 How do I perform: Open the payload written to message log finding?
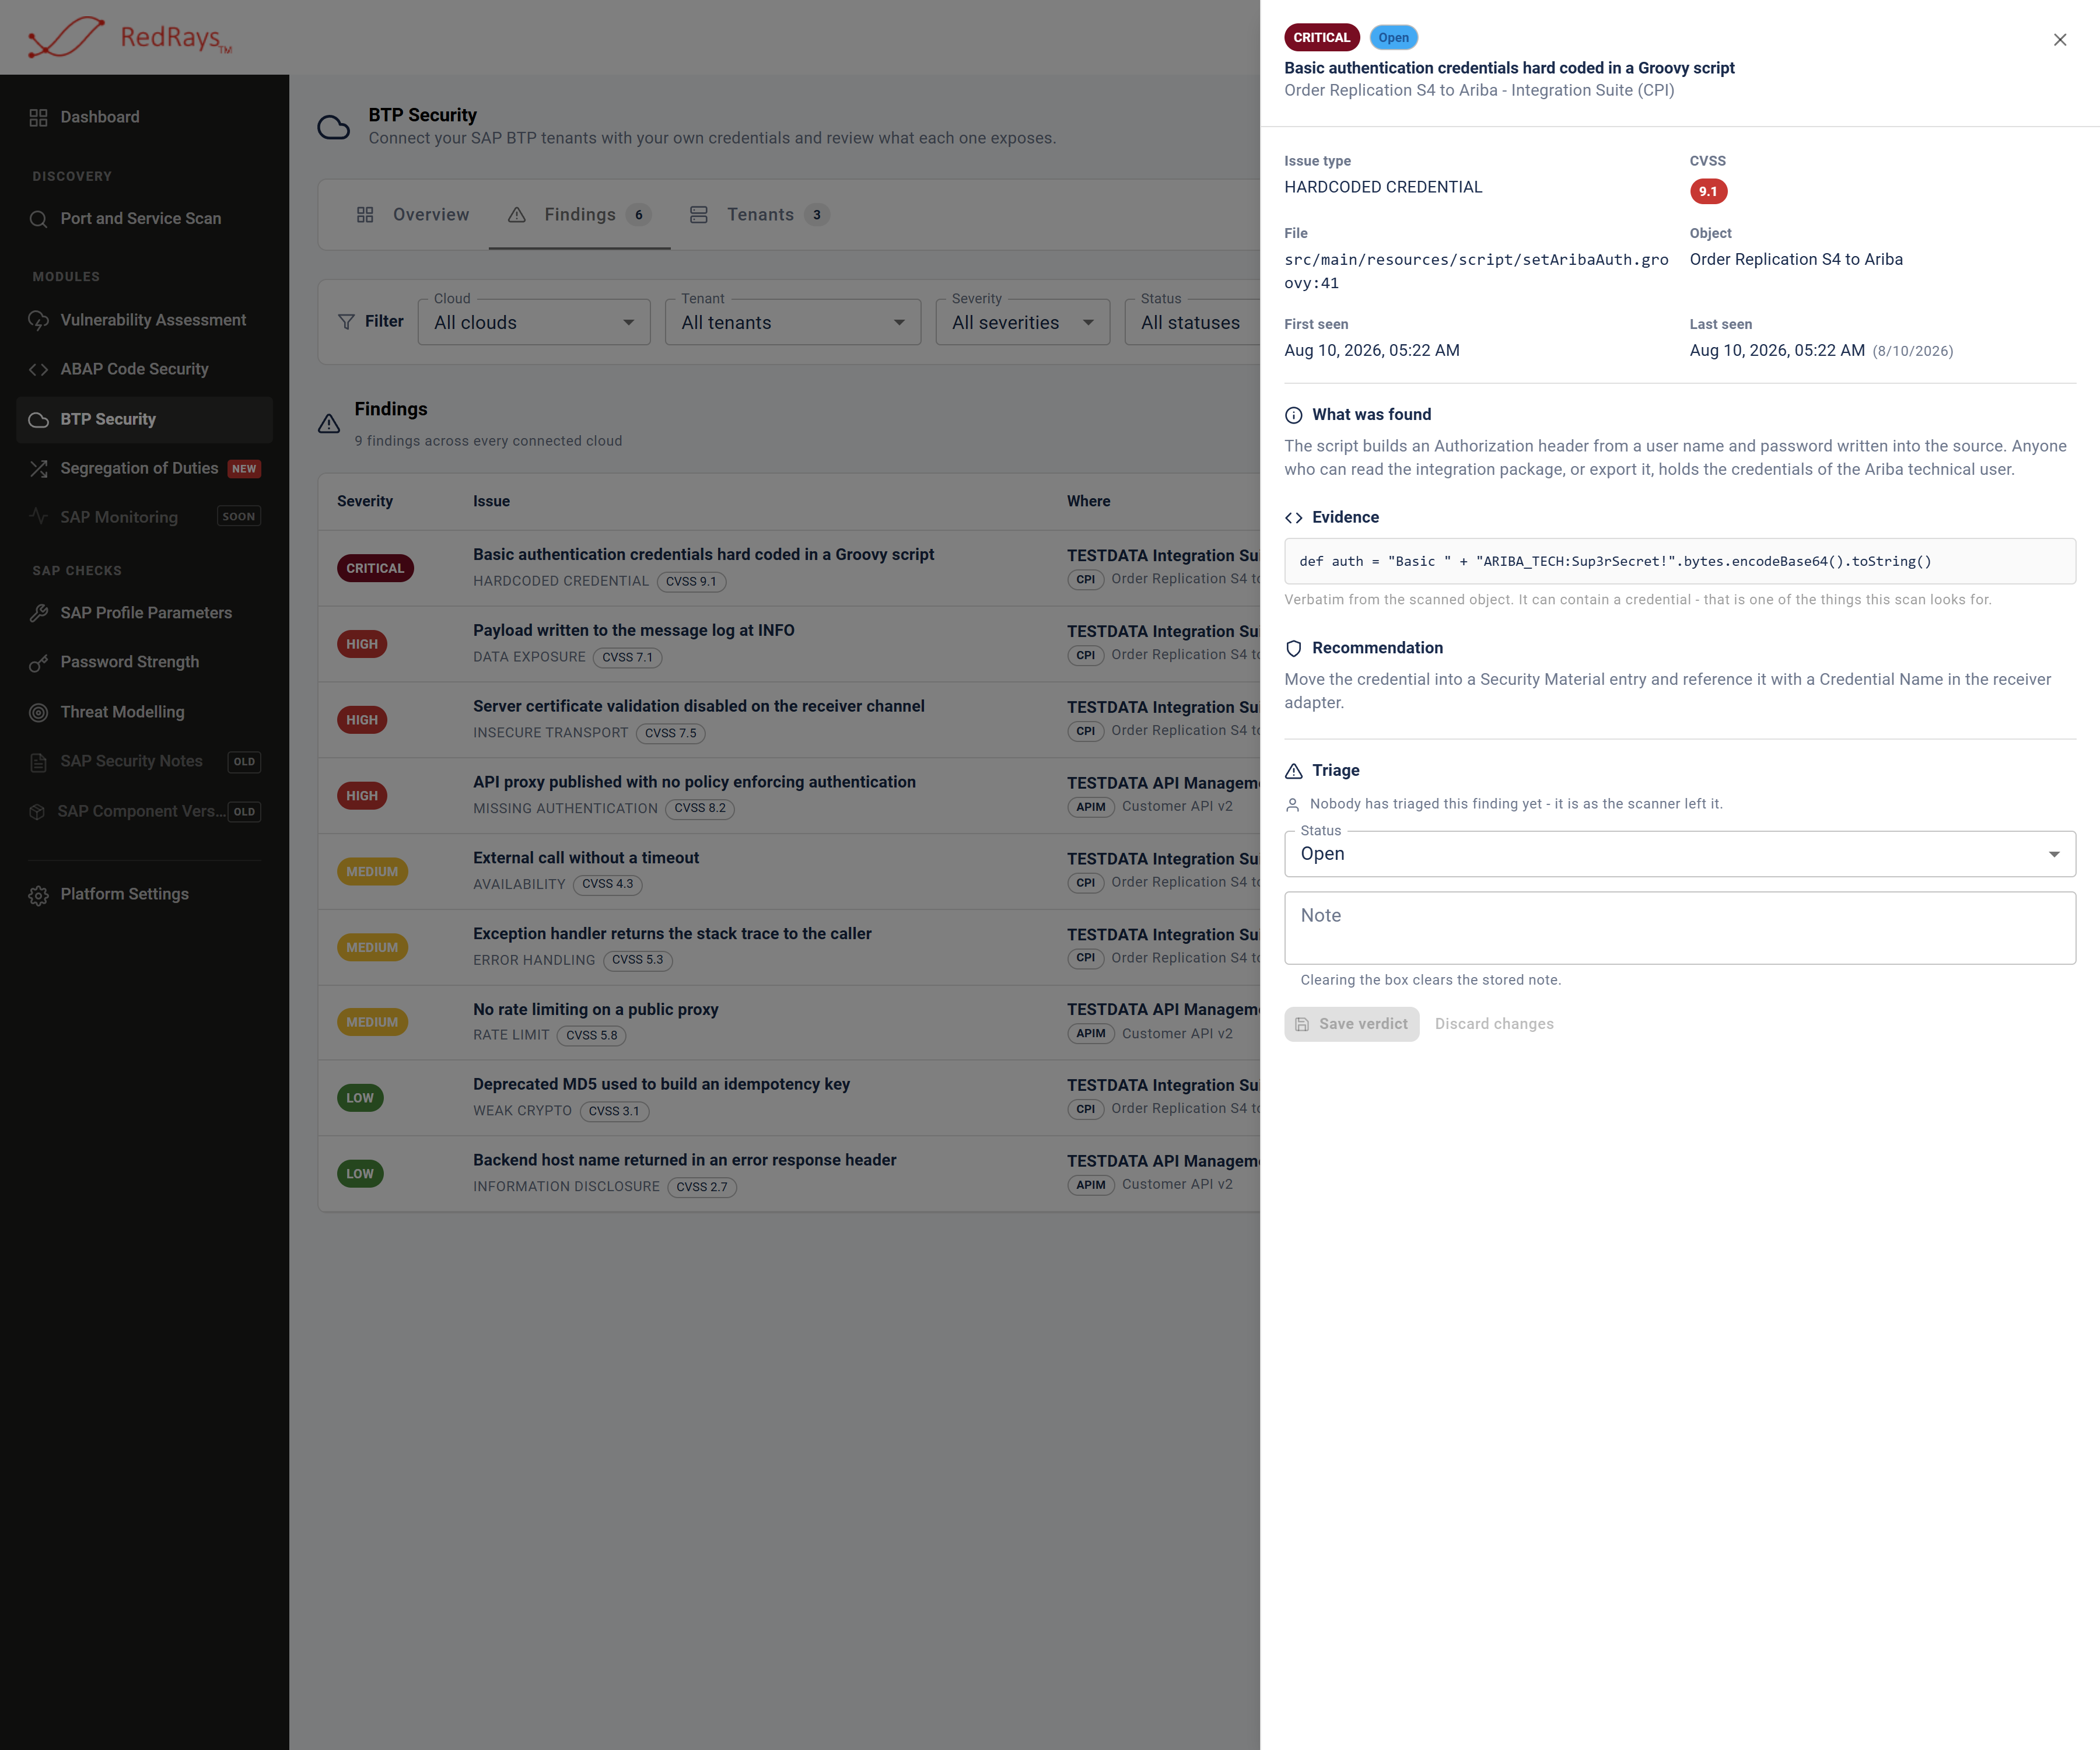(x=789, y=644)
